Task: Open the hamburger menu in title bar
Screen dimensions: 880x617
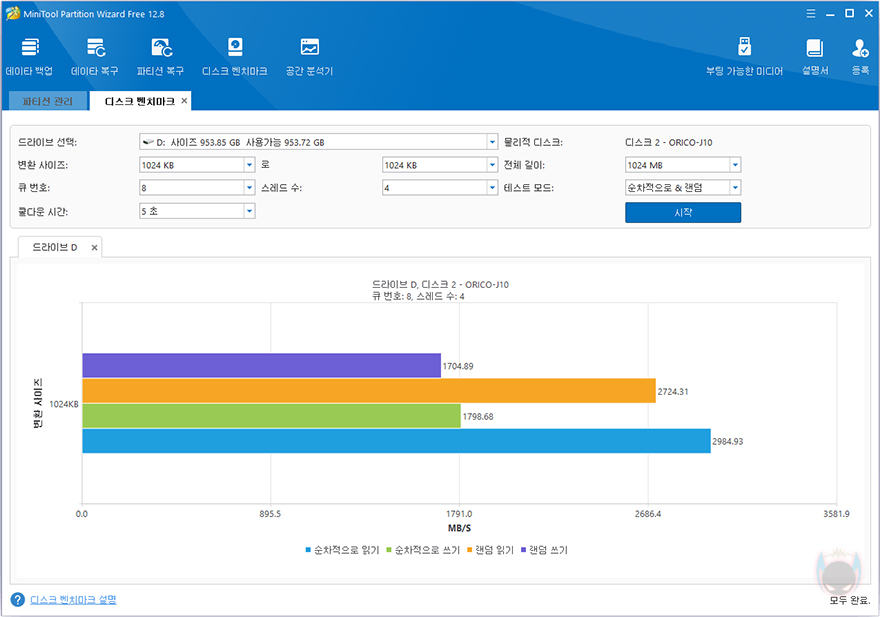Action: click(x=811, y=13)
